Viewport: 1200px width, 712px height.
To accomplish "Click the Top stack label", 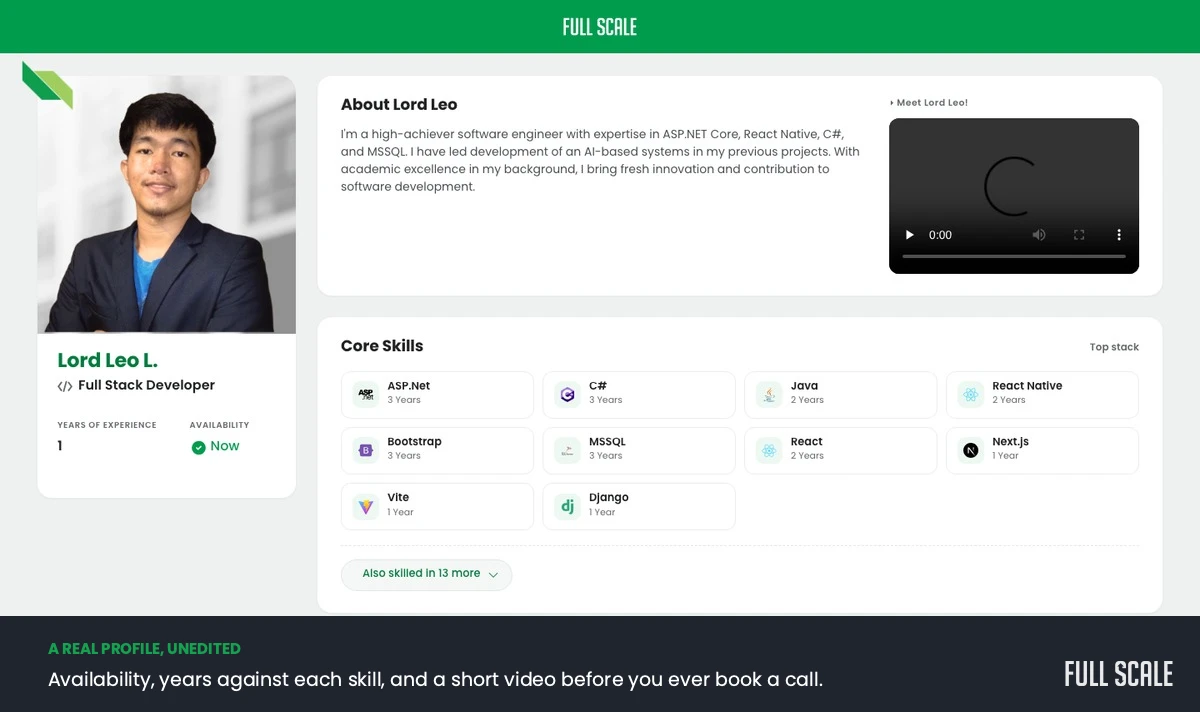I will tap(1114, 347).
